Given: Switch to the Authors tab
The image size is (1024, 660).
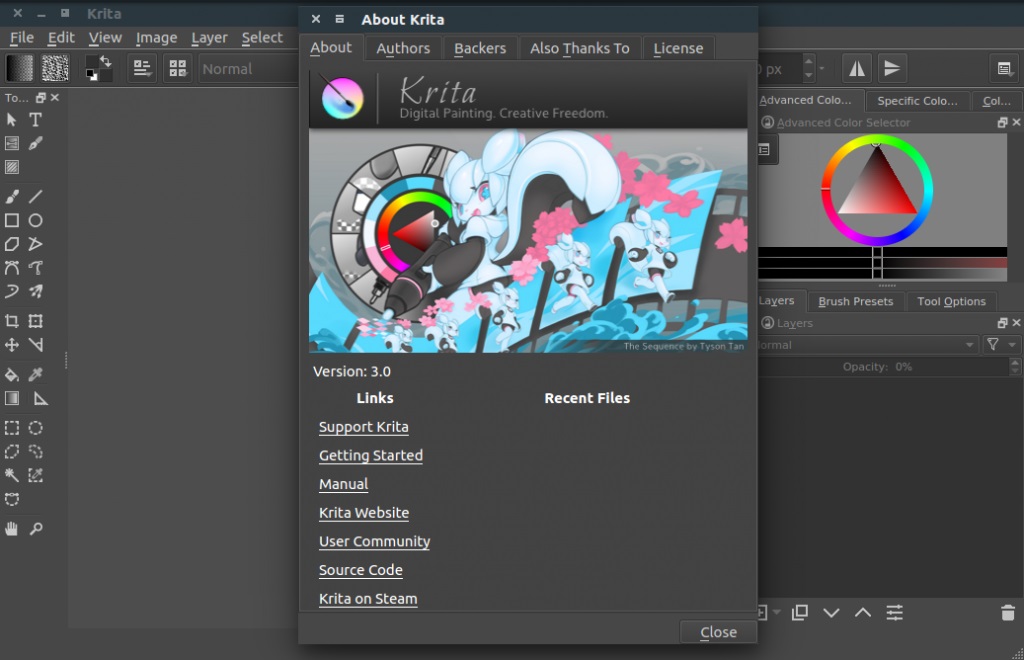Looking at the screenshot, I should click(403, 48).
